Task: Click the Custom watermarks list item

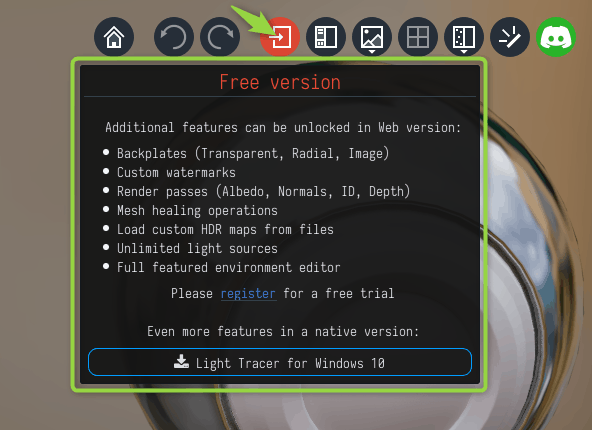Action: pyautogui.click(x=176, y=173)
